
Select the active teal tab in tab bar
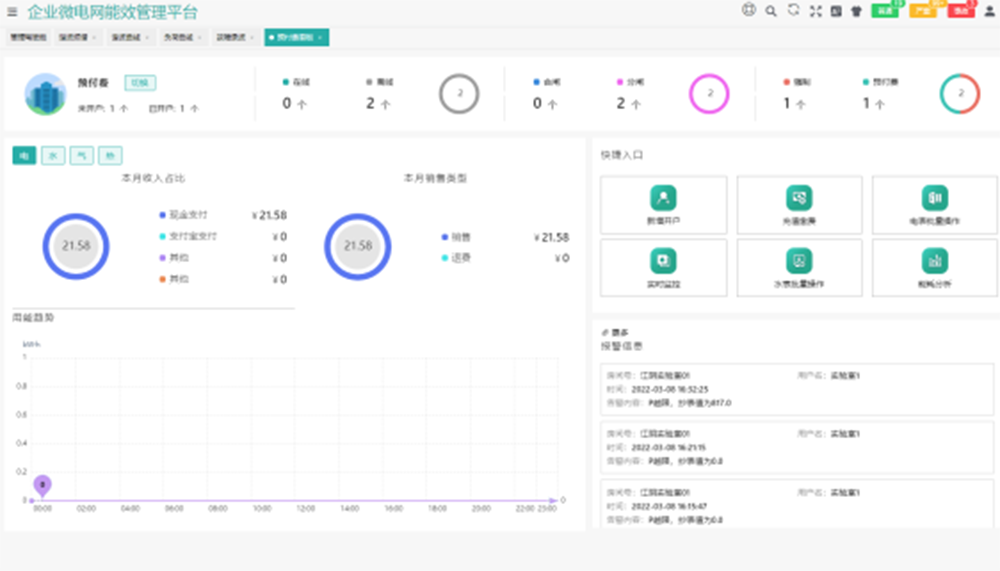point(296,37)
